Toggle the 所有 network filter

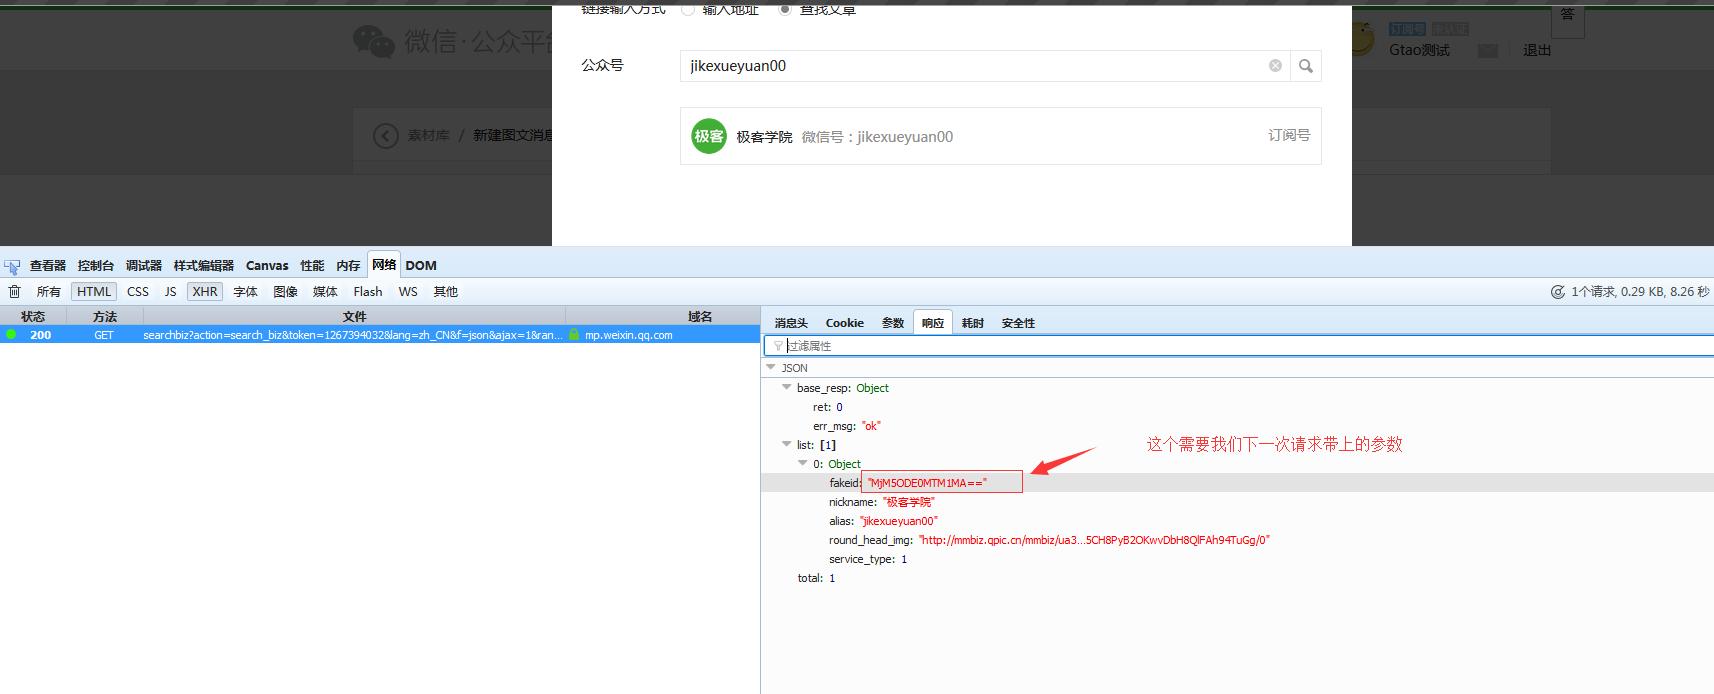point(49,292)
